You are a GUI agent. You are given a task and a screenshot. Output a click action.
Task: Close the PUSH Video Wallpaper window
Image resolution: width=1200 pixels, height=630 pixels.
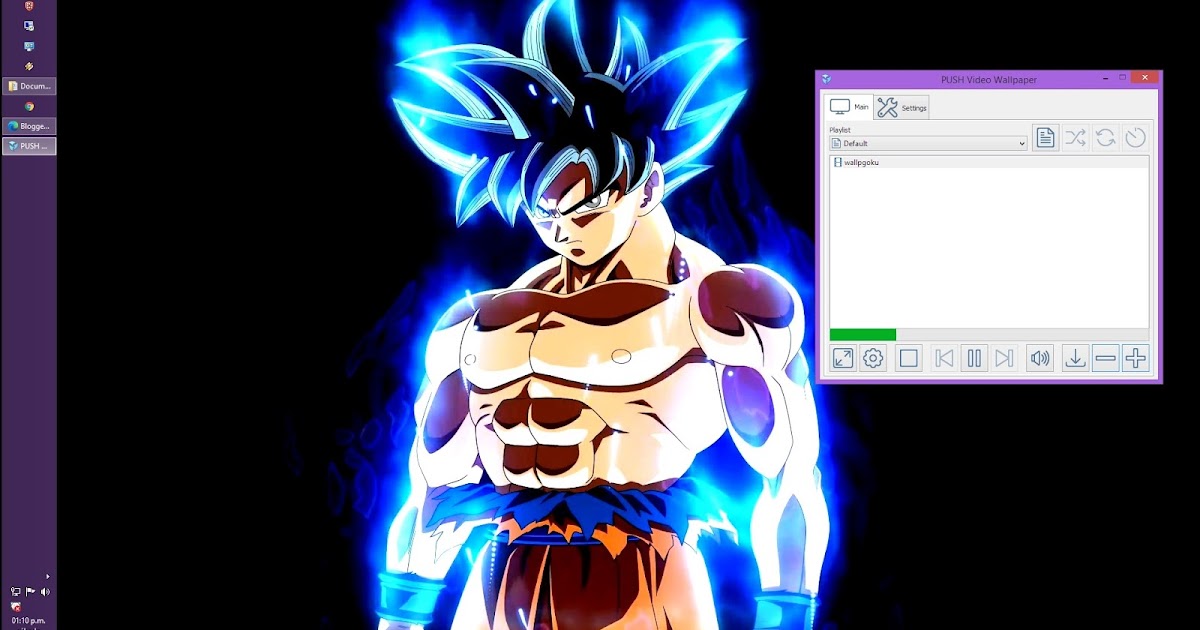1145,78
